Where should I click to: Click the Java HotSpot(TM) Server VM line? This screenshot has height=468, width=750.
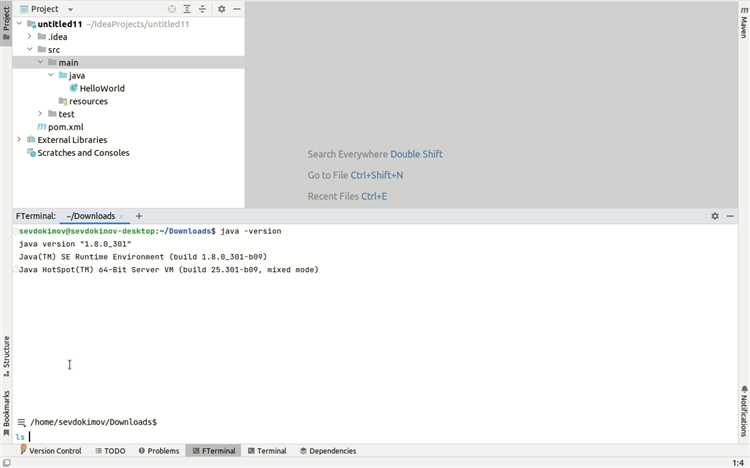pyautogui.click(x=169, y=270)
